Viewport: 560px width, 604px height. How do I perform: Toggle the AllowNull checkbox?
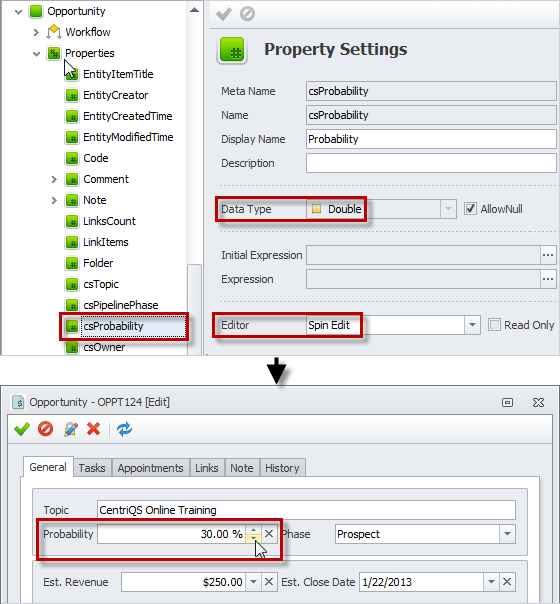pos(470,209)
